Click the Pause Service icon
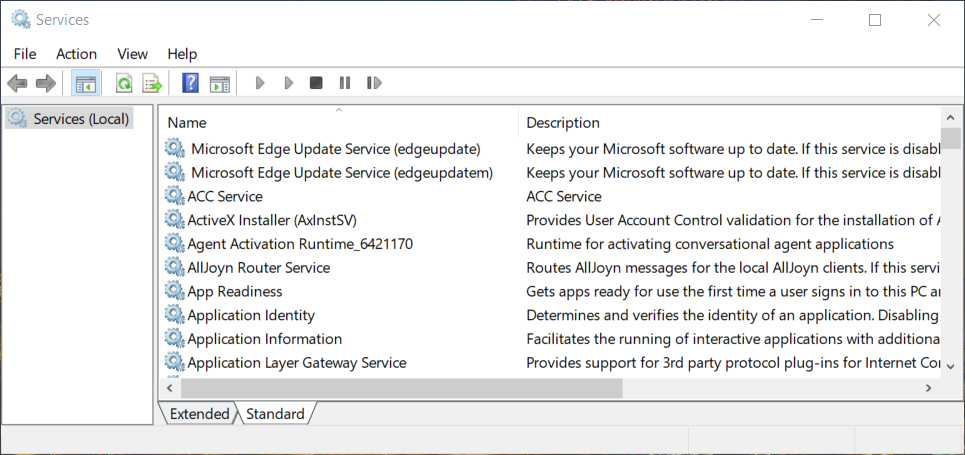965x455 pixels. 345,83
